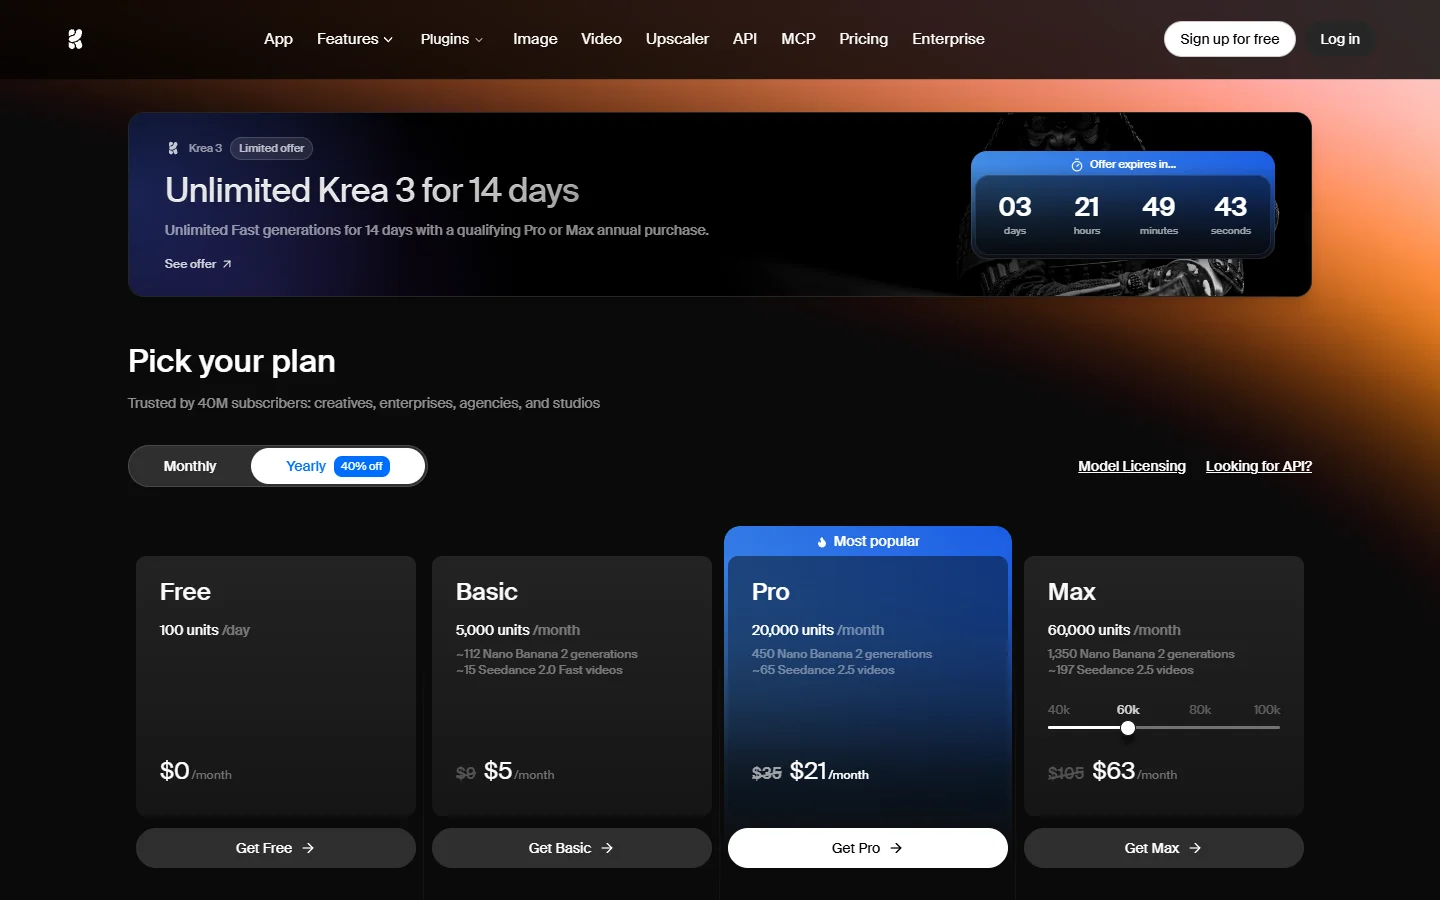The width and height of the screenshot is (1440, 900).
Task: Click the small Krea 3 logo in the banner
Action: (173, 148)
